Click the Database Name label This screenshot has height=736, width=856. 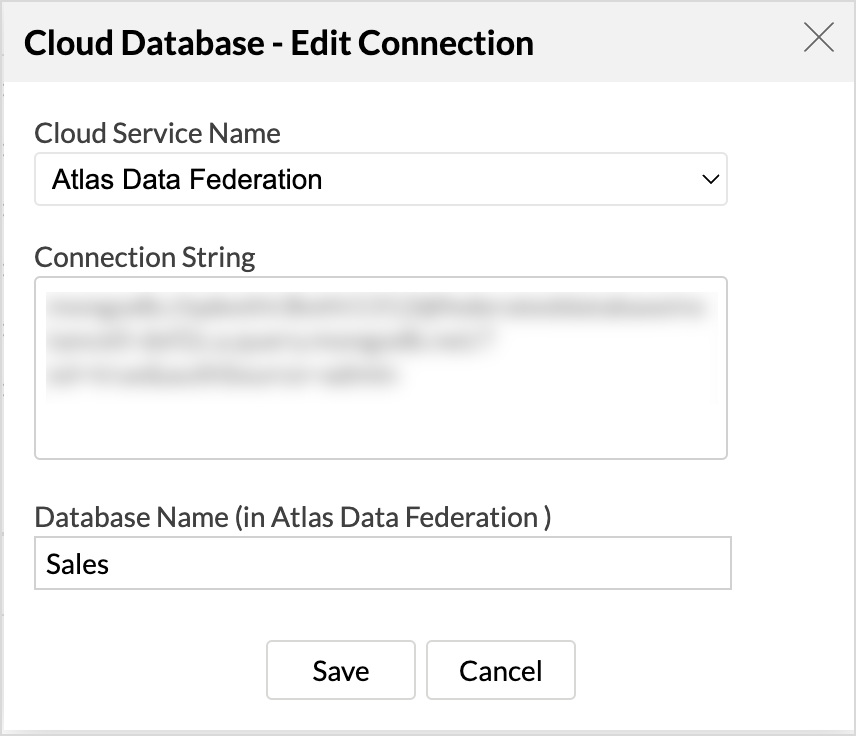click(292, 517)
